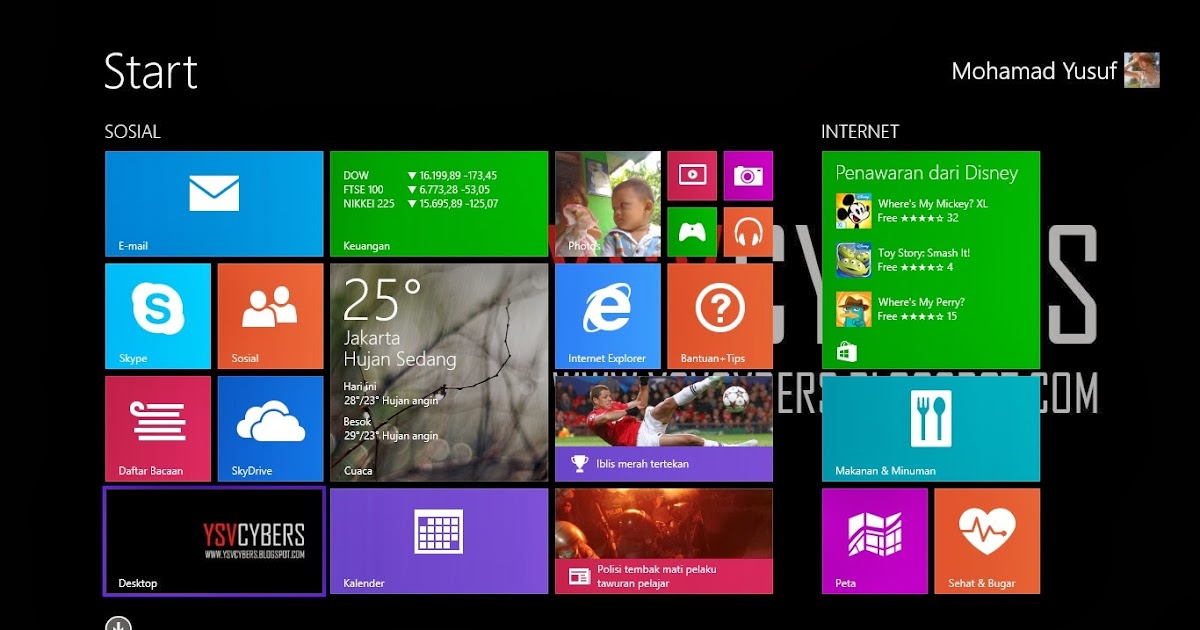1200x630 pixels.
Task: Open the small Video tile
Action: (692, 176)
